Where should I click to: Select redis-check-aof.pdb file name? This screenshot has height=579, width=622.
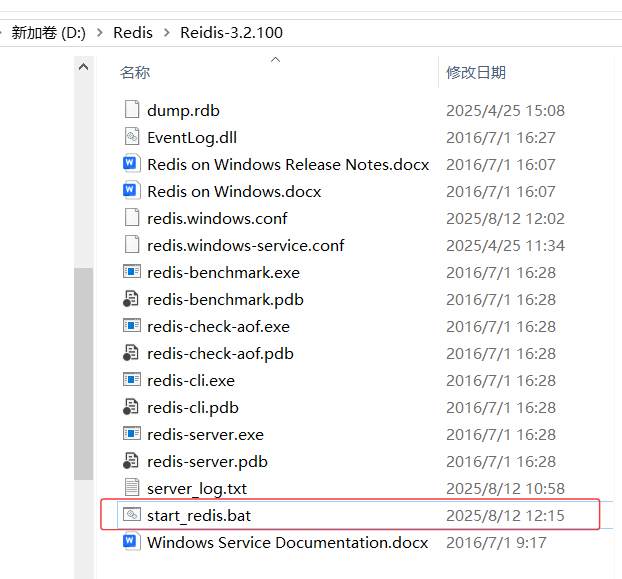220,353
